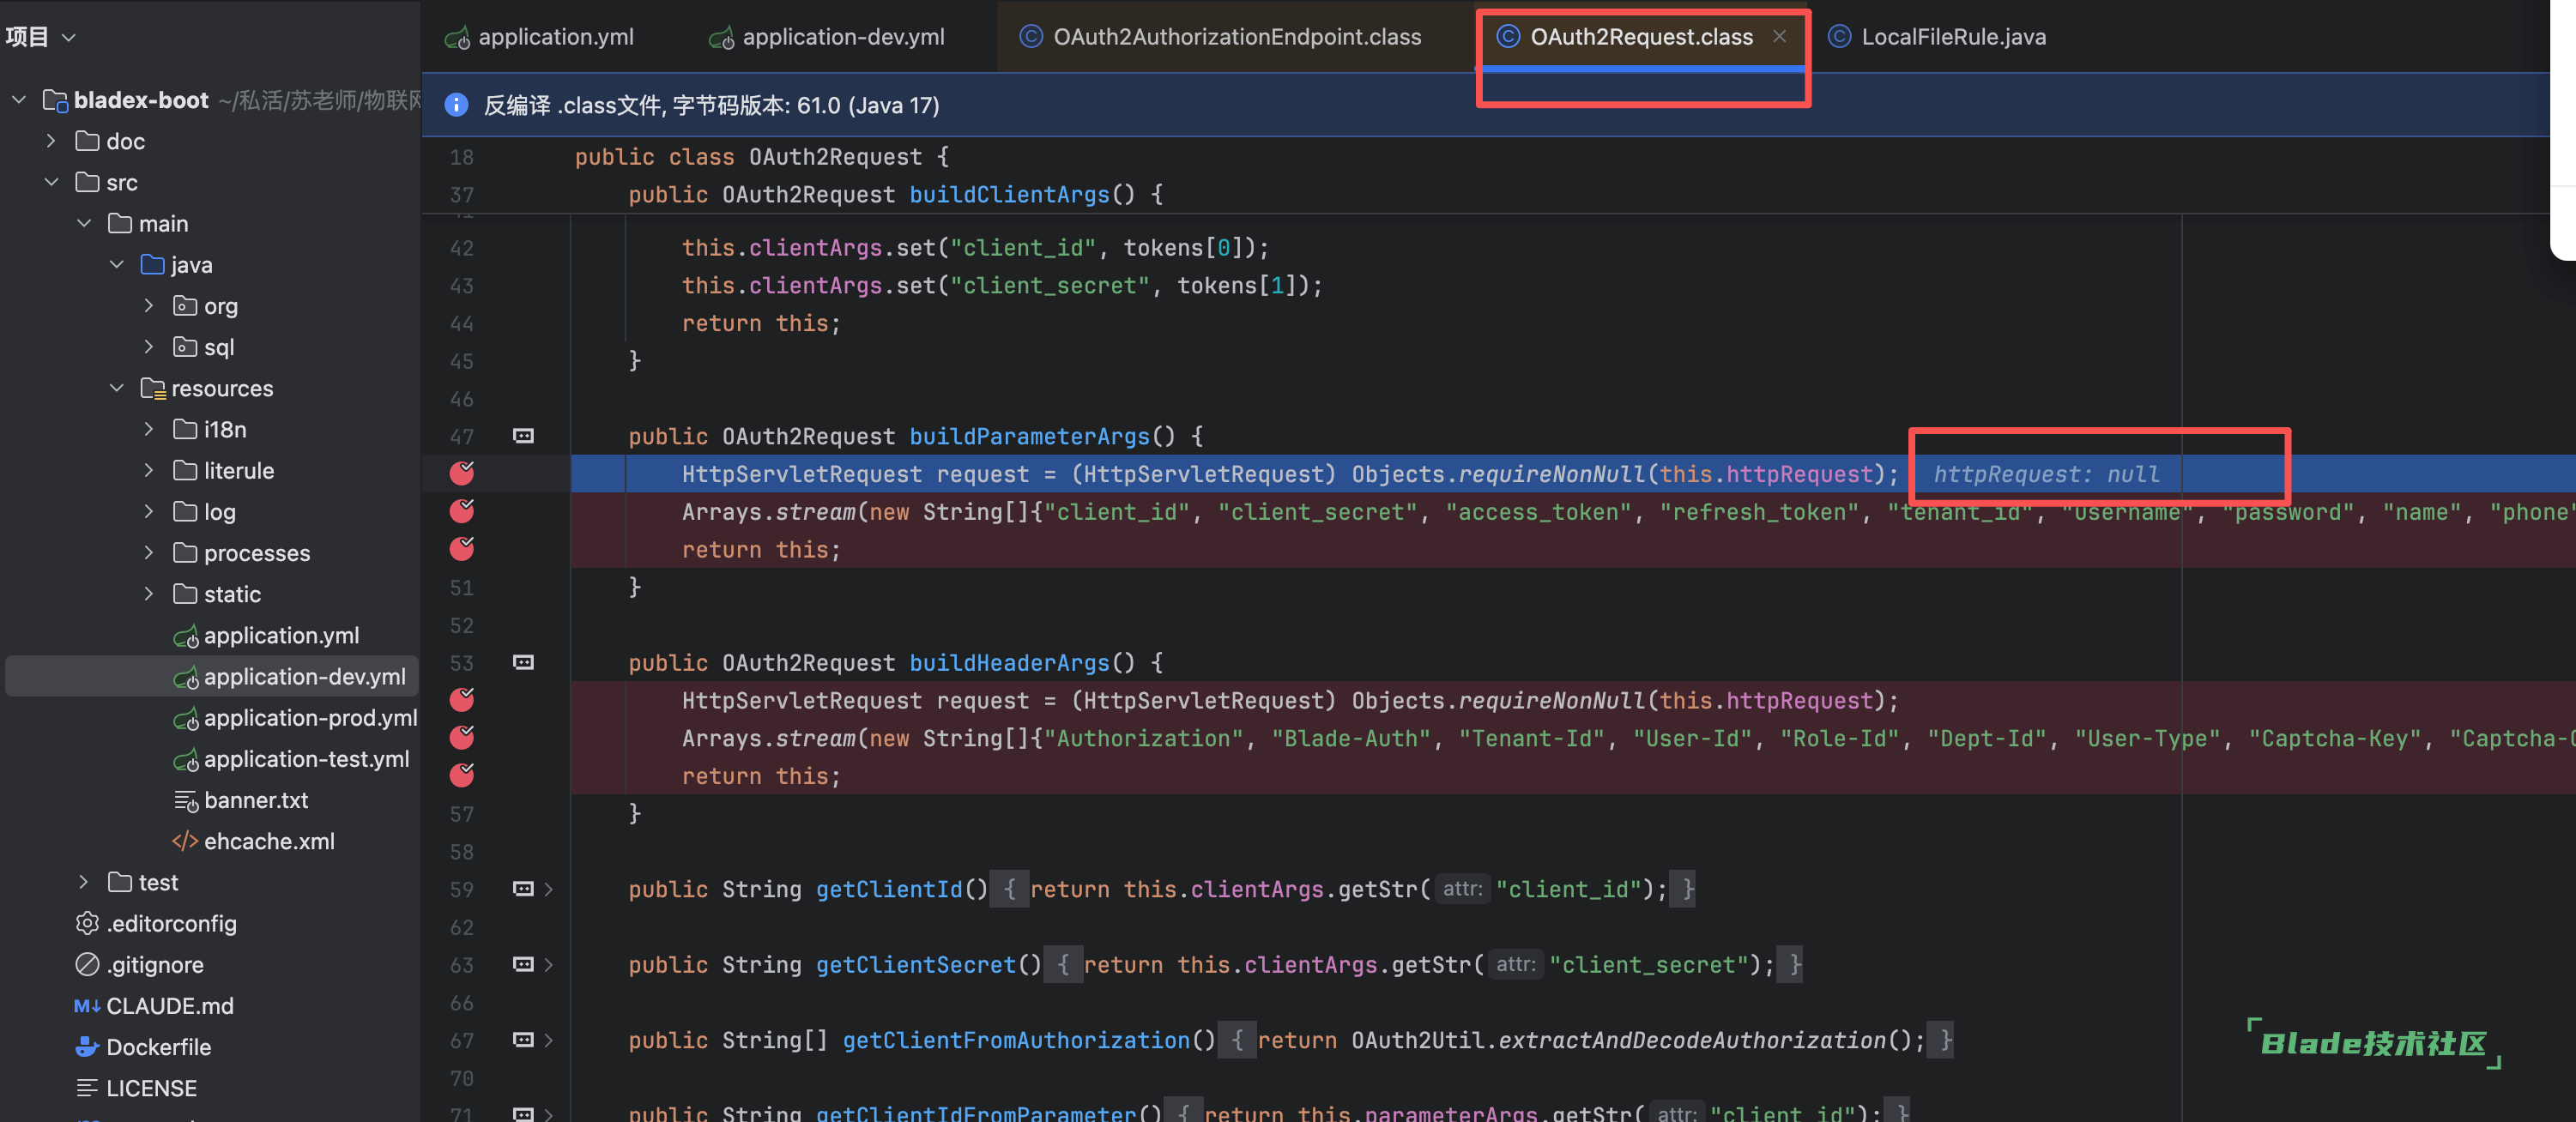Expand folded getClientSecret method body
The image size is (2576, 1122).
point(549,964)
